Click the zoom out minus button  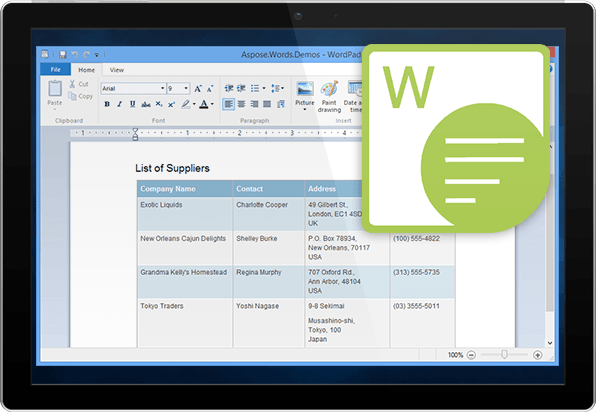click(471, 355)
